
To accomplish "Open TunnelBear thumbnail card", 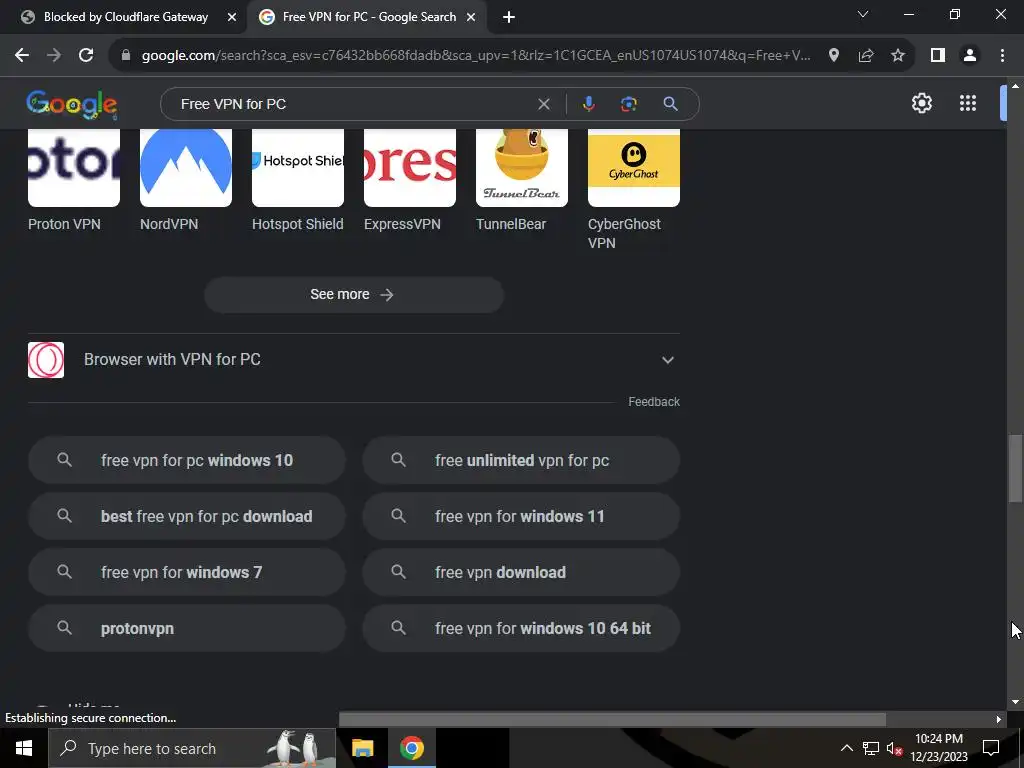I will (x=522, y=180).
